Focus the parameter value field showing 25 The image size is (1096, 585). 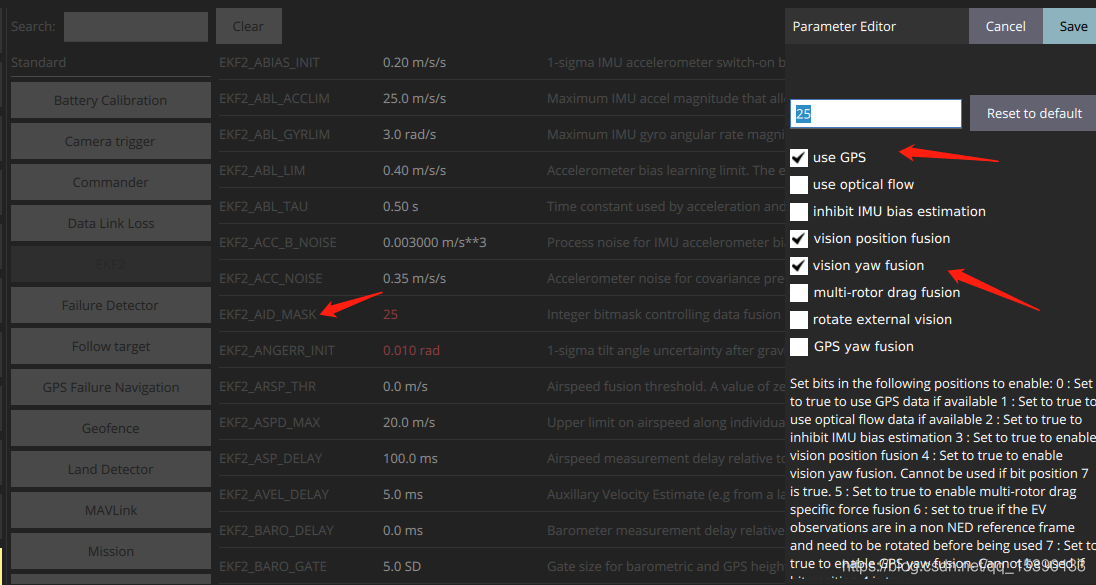pyautogui.click(x=876, y=113)
